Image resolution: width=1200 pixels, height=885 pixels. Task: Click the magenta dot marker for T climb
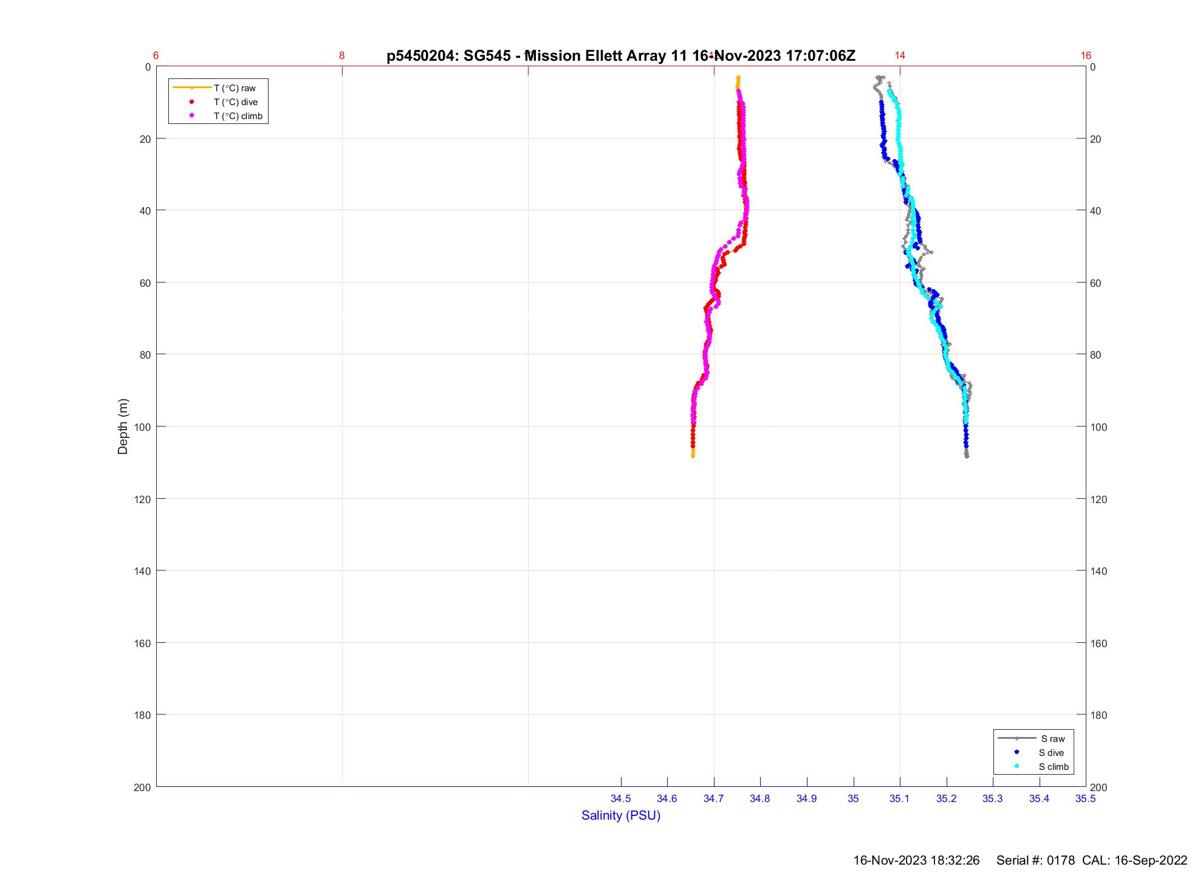pyautogui.click(x=191, y=116)
